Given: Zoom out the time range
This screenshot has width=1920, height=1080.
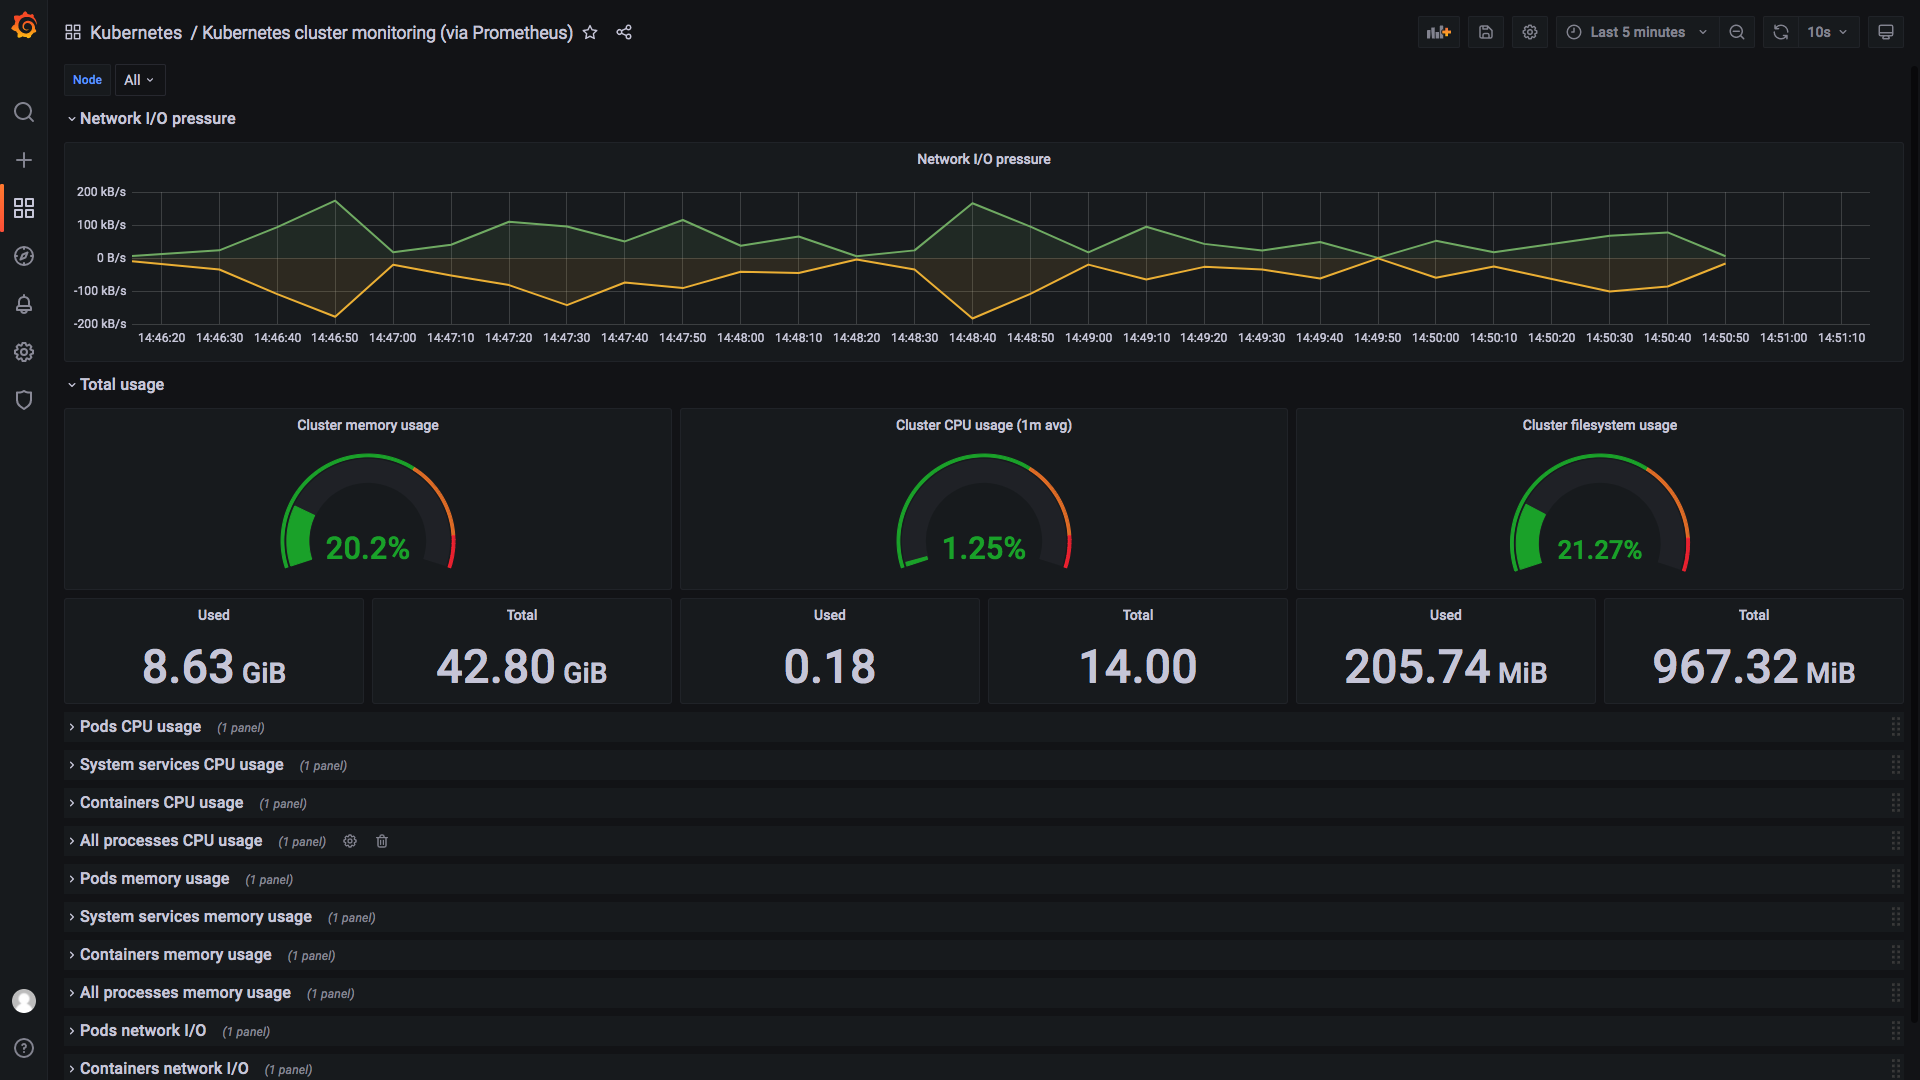Looking at the screenshot, I should point(1737,32).
